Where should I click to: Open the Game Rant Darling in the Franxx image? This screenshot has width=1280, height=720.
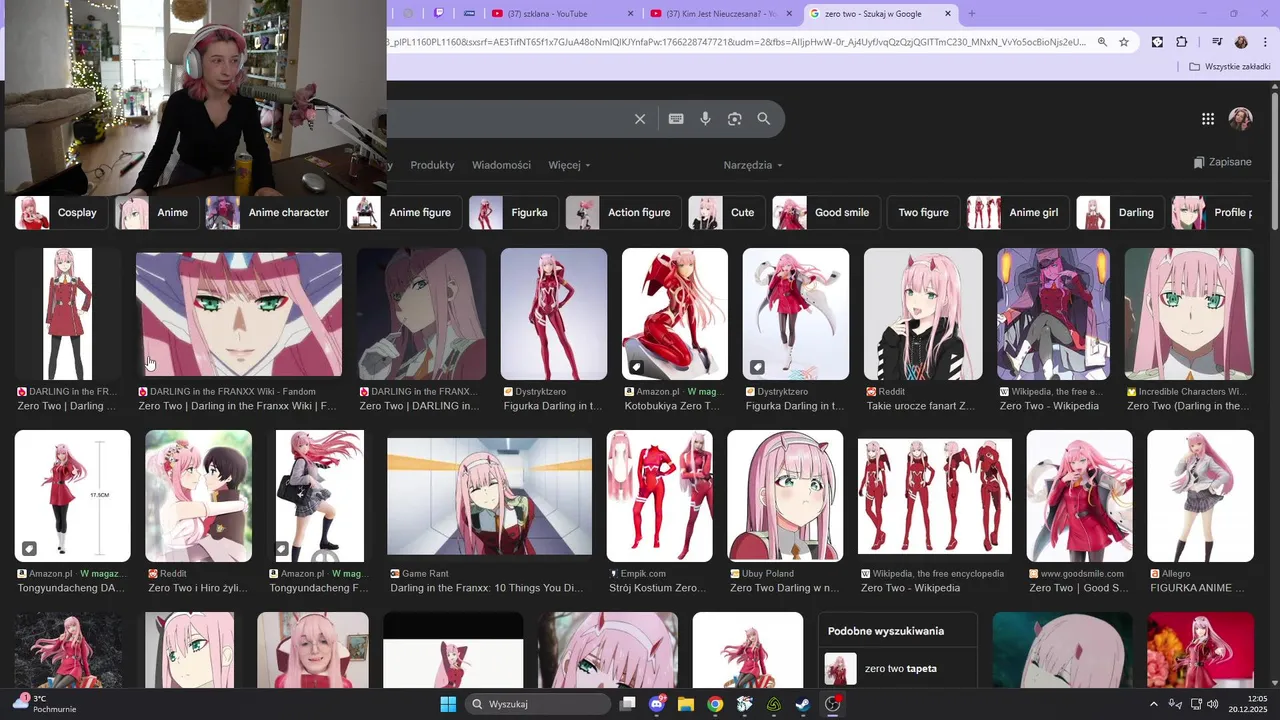[x=490, y=496]
